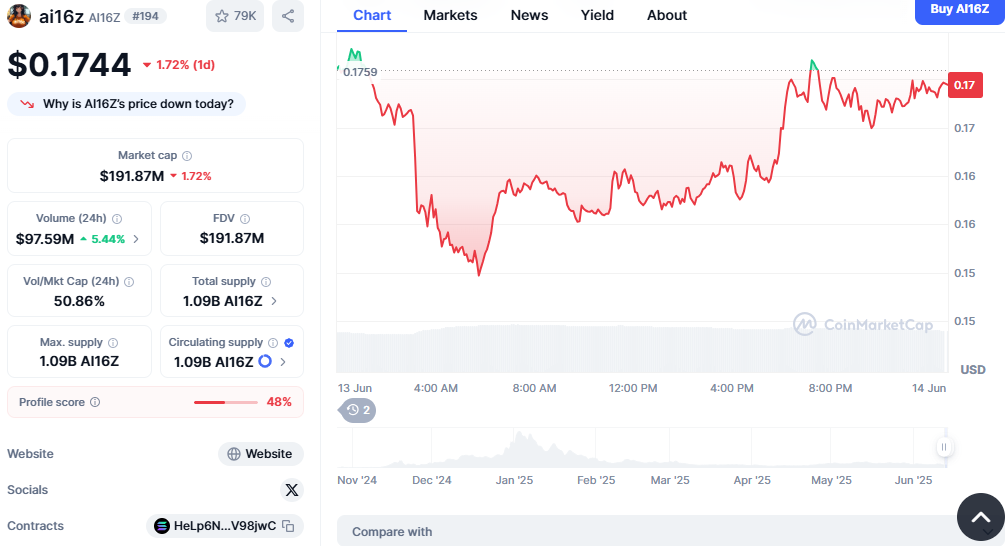The image size is (1005, 546).
Task: Open the Website link button
Action: pyautogui.click(x=260, y=454)
